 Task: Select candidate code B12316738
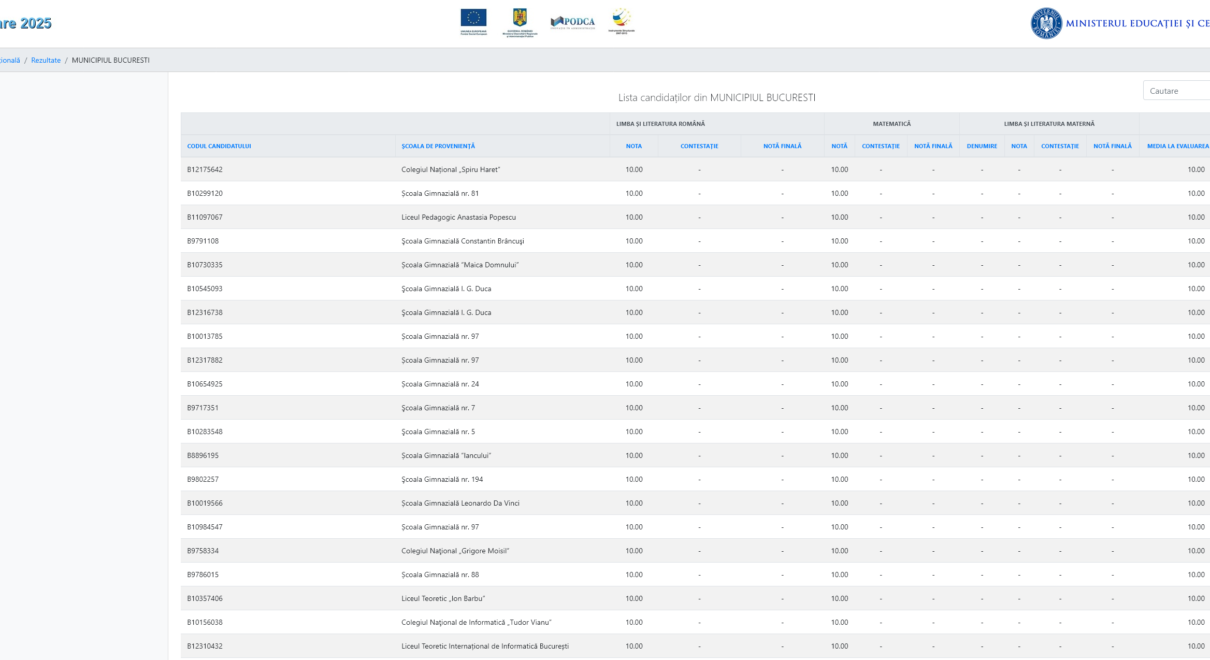[x=205, y=313]
